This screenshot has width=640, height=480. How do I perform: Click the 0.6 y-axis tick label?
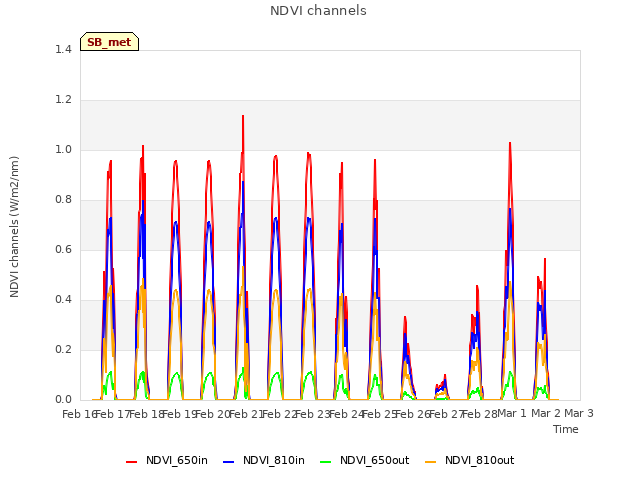pos(63,249)
